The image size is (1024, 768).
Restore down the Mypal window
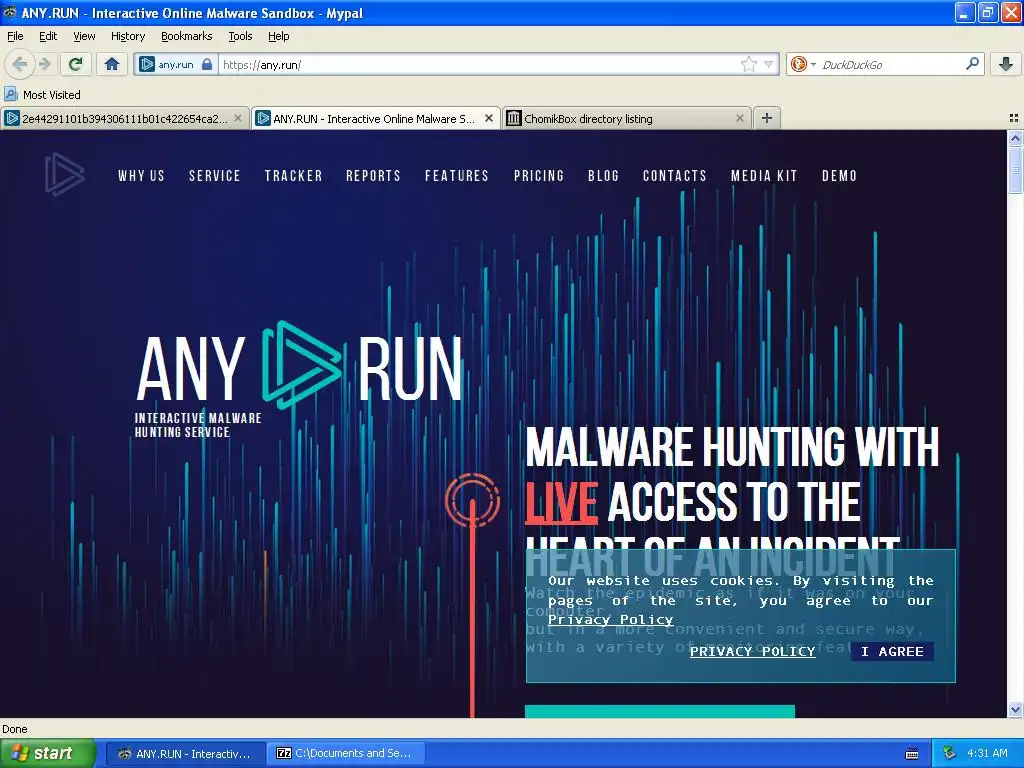[988, 12]
